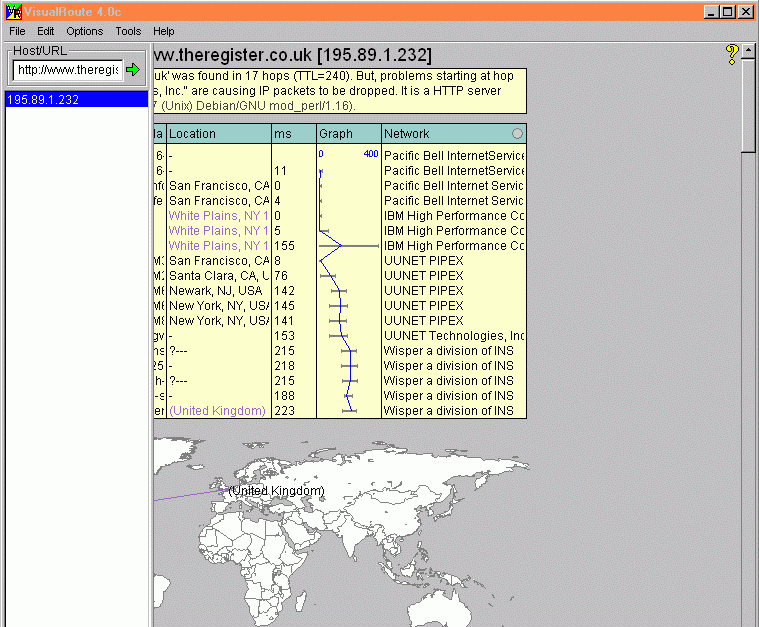
Task: Open the Options menu
Action: tap(85, 31)
